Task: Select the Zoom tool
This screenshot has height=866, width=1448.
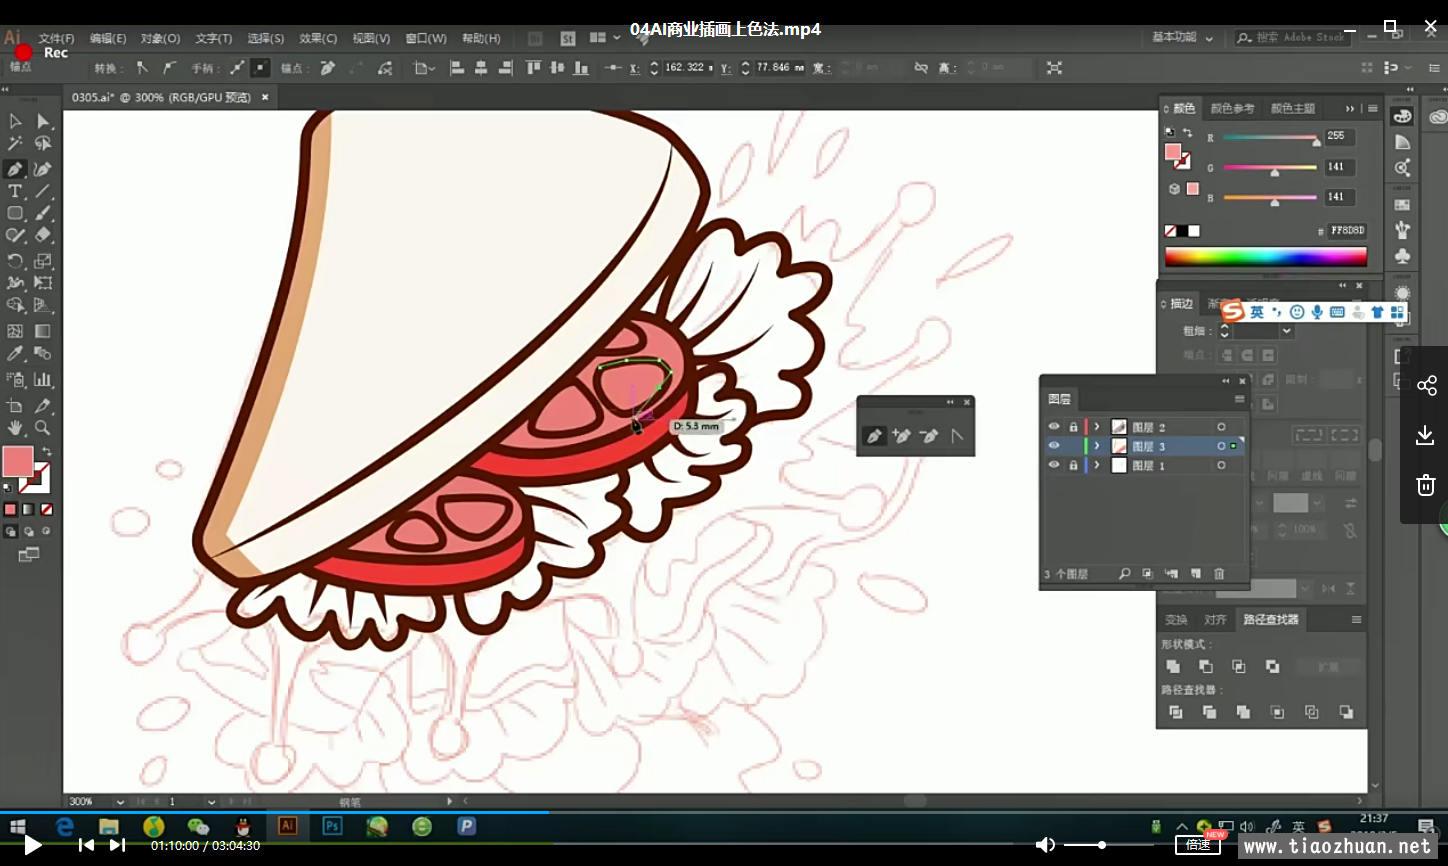Action: (x=43, y=428)
